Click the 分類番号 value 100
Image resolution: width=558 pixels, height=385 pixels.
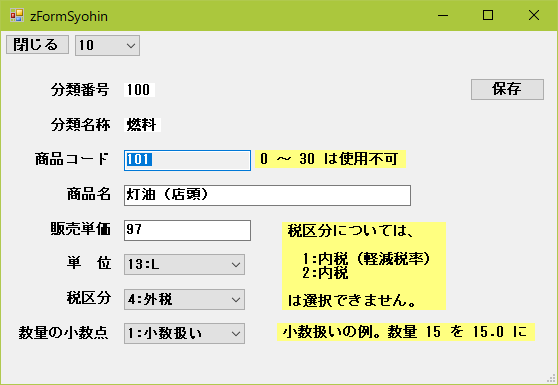point(139,90)
